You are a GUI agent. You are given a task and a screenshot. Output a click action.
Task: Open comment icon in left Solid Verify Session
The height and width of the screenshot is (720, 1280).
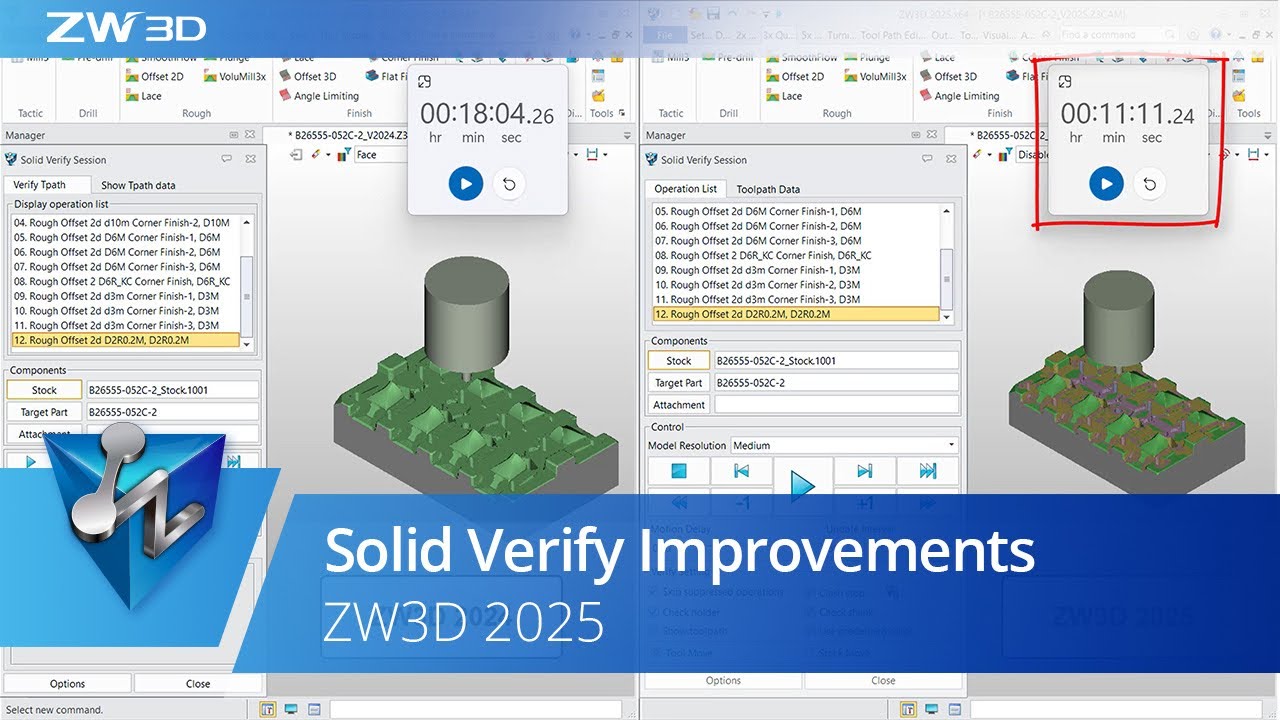pyautogui.click(x=227, y=158)
